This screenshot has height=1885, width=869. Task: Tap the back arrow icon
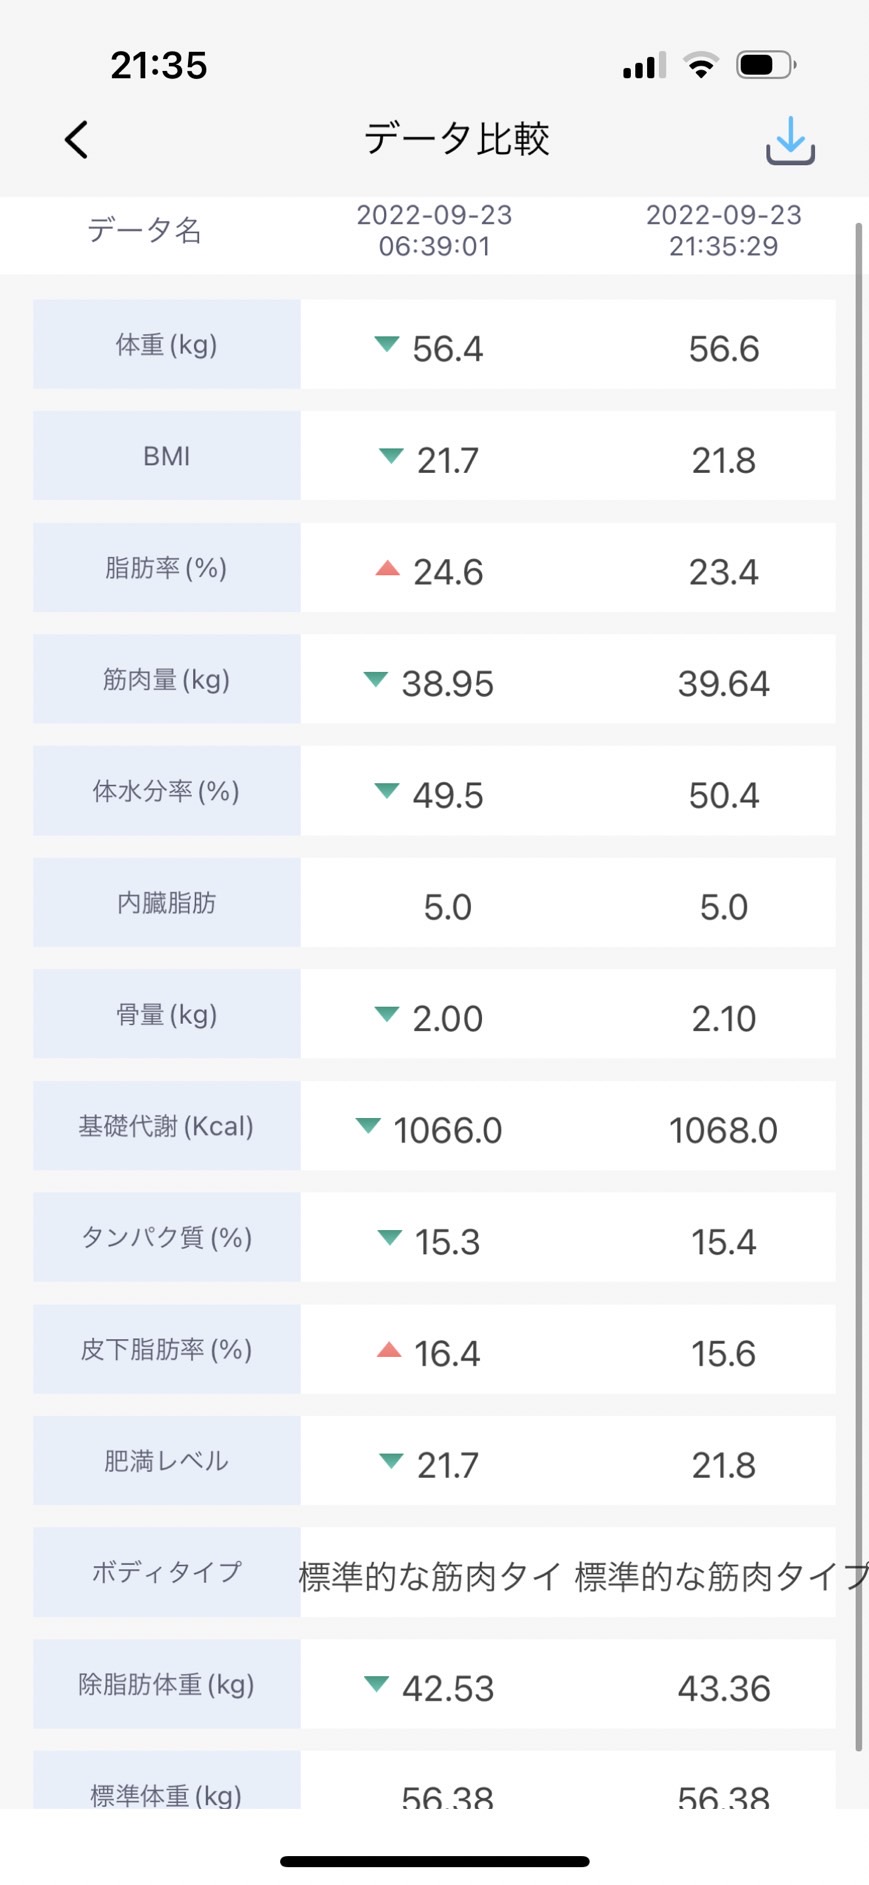77,140
